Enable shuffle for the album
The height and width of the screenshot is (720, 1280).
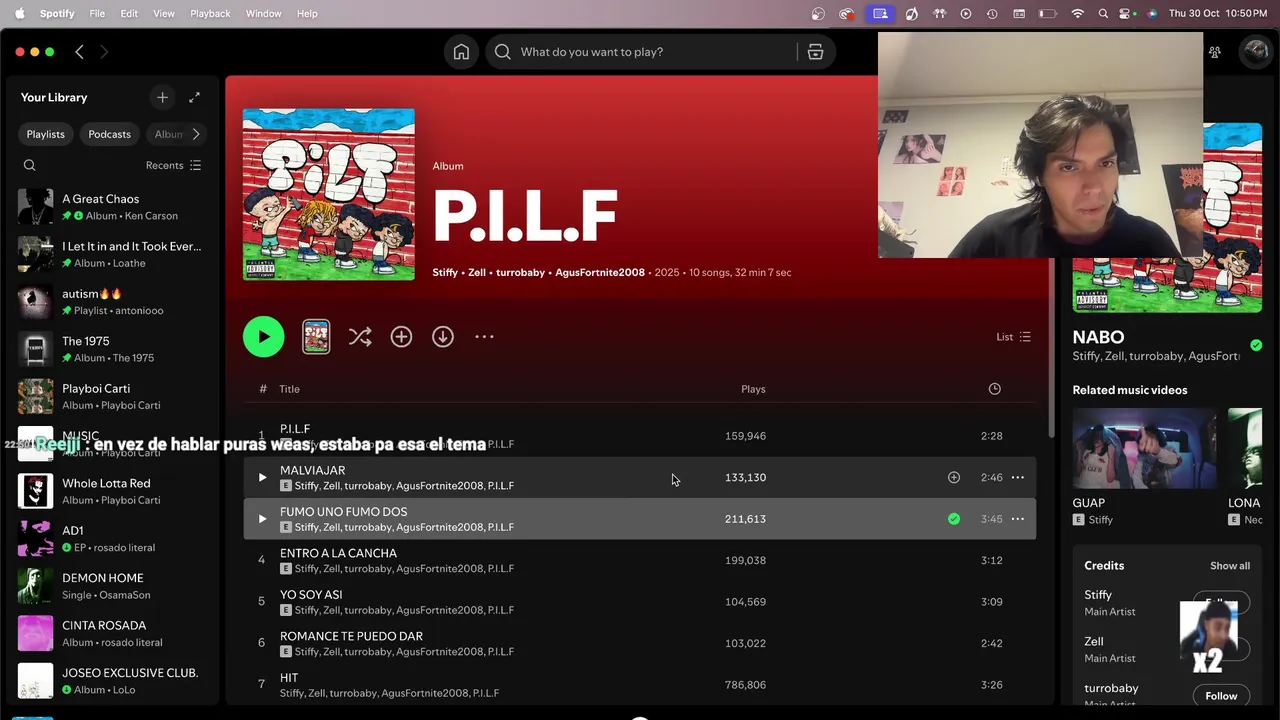click(360, 337)
